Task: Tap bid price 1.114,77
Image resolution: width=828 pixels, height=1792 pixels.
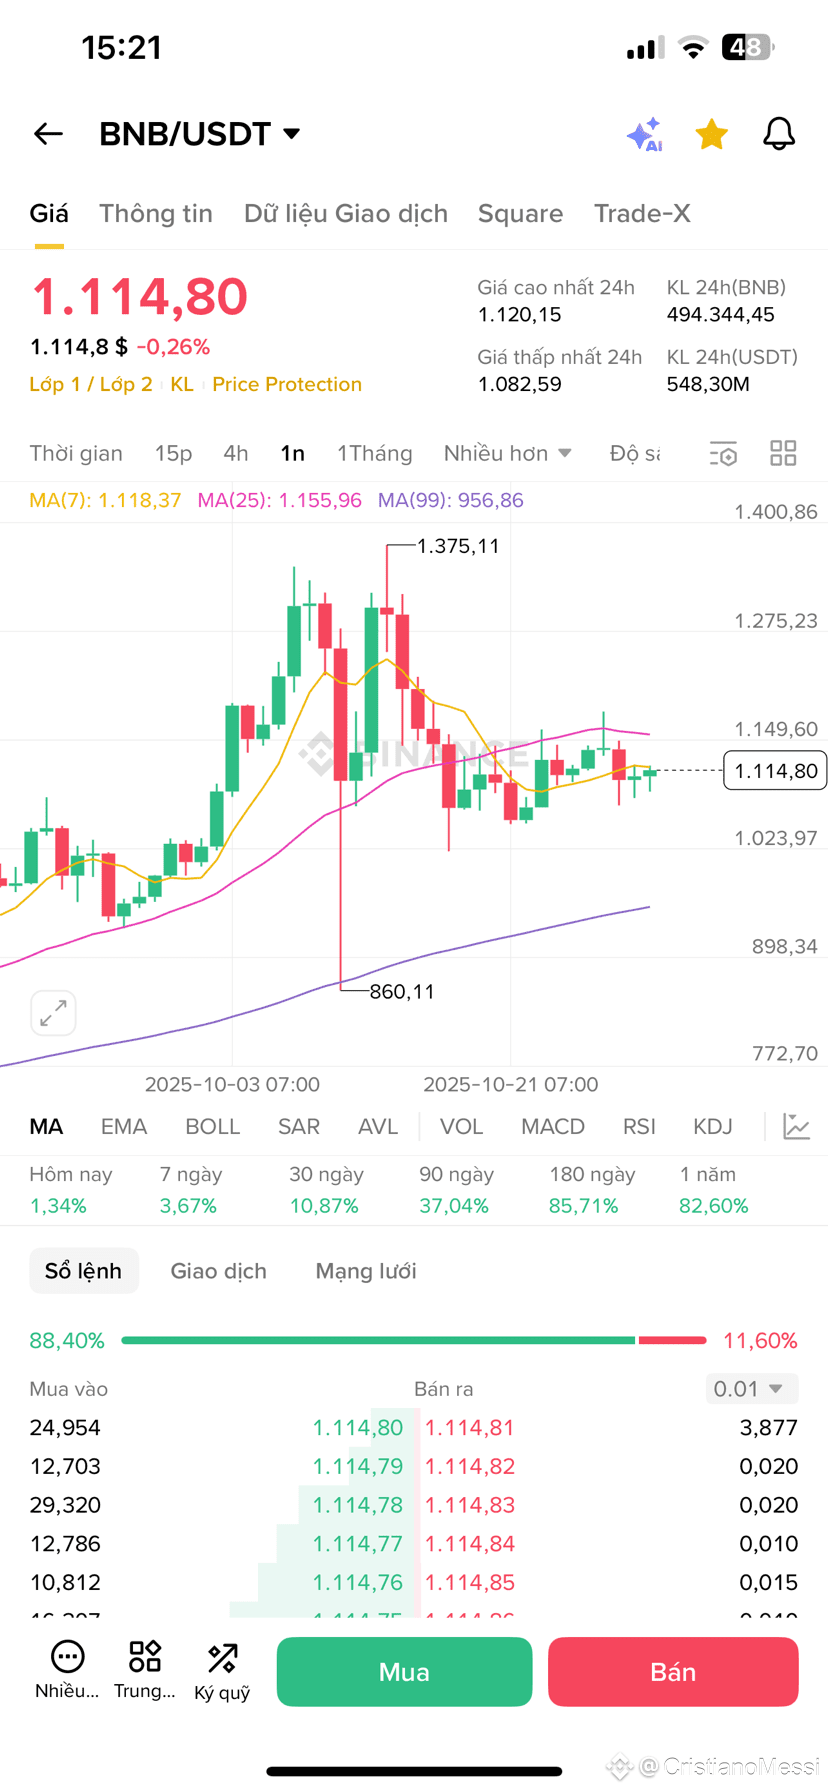Action: click(x=357, y=1544)
